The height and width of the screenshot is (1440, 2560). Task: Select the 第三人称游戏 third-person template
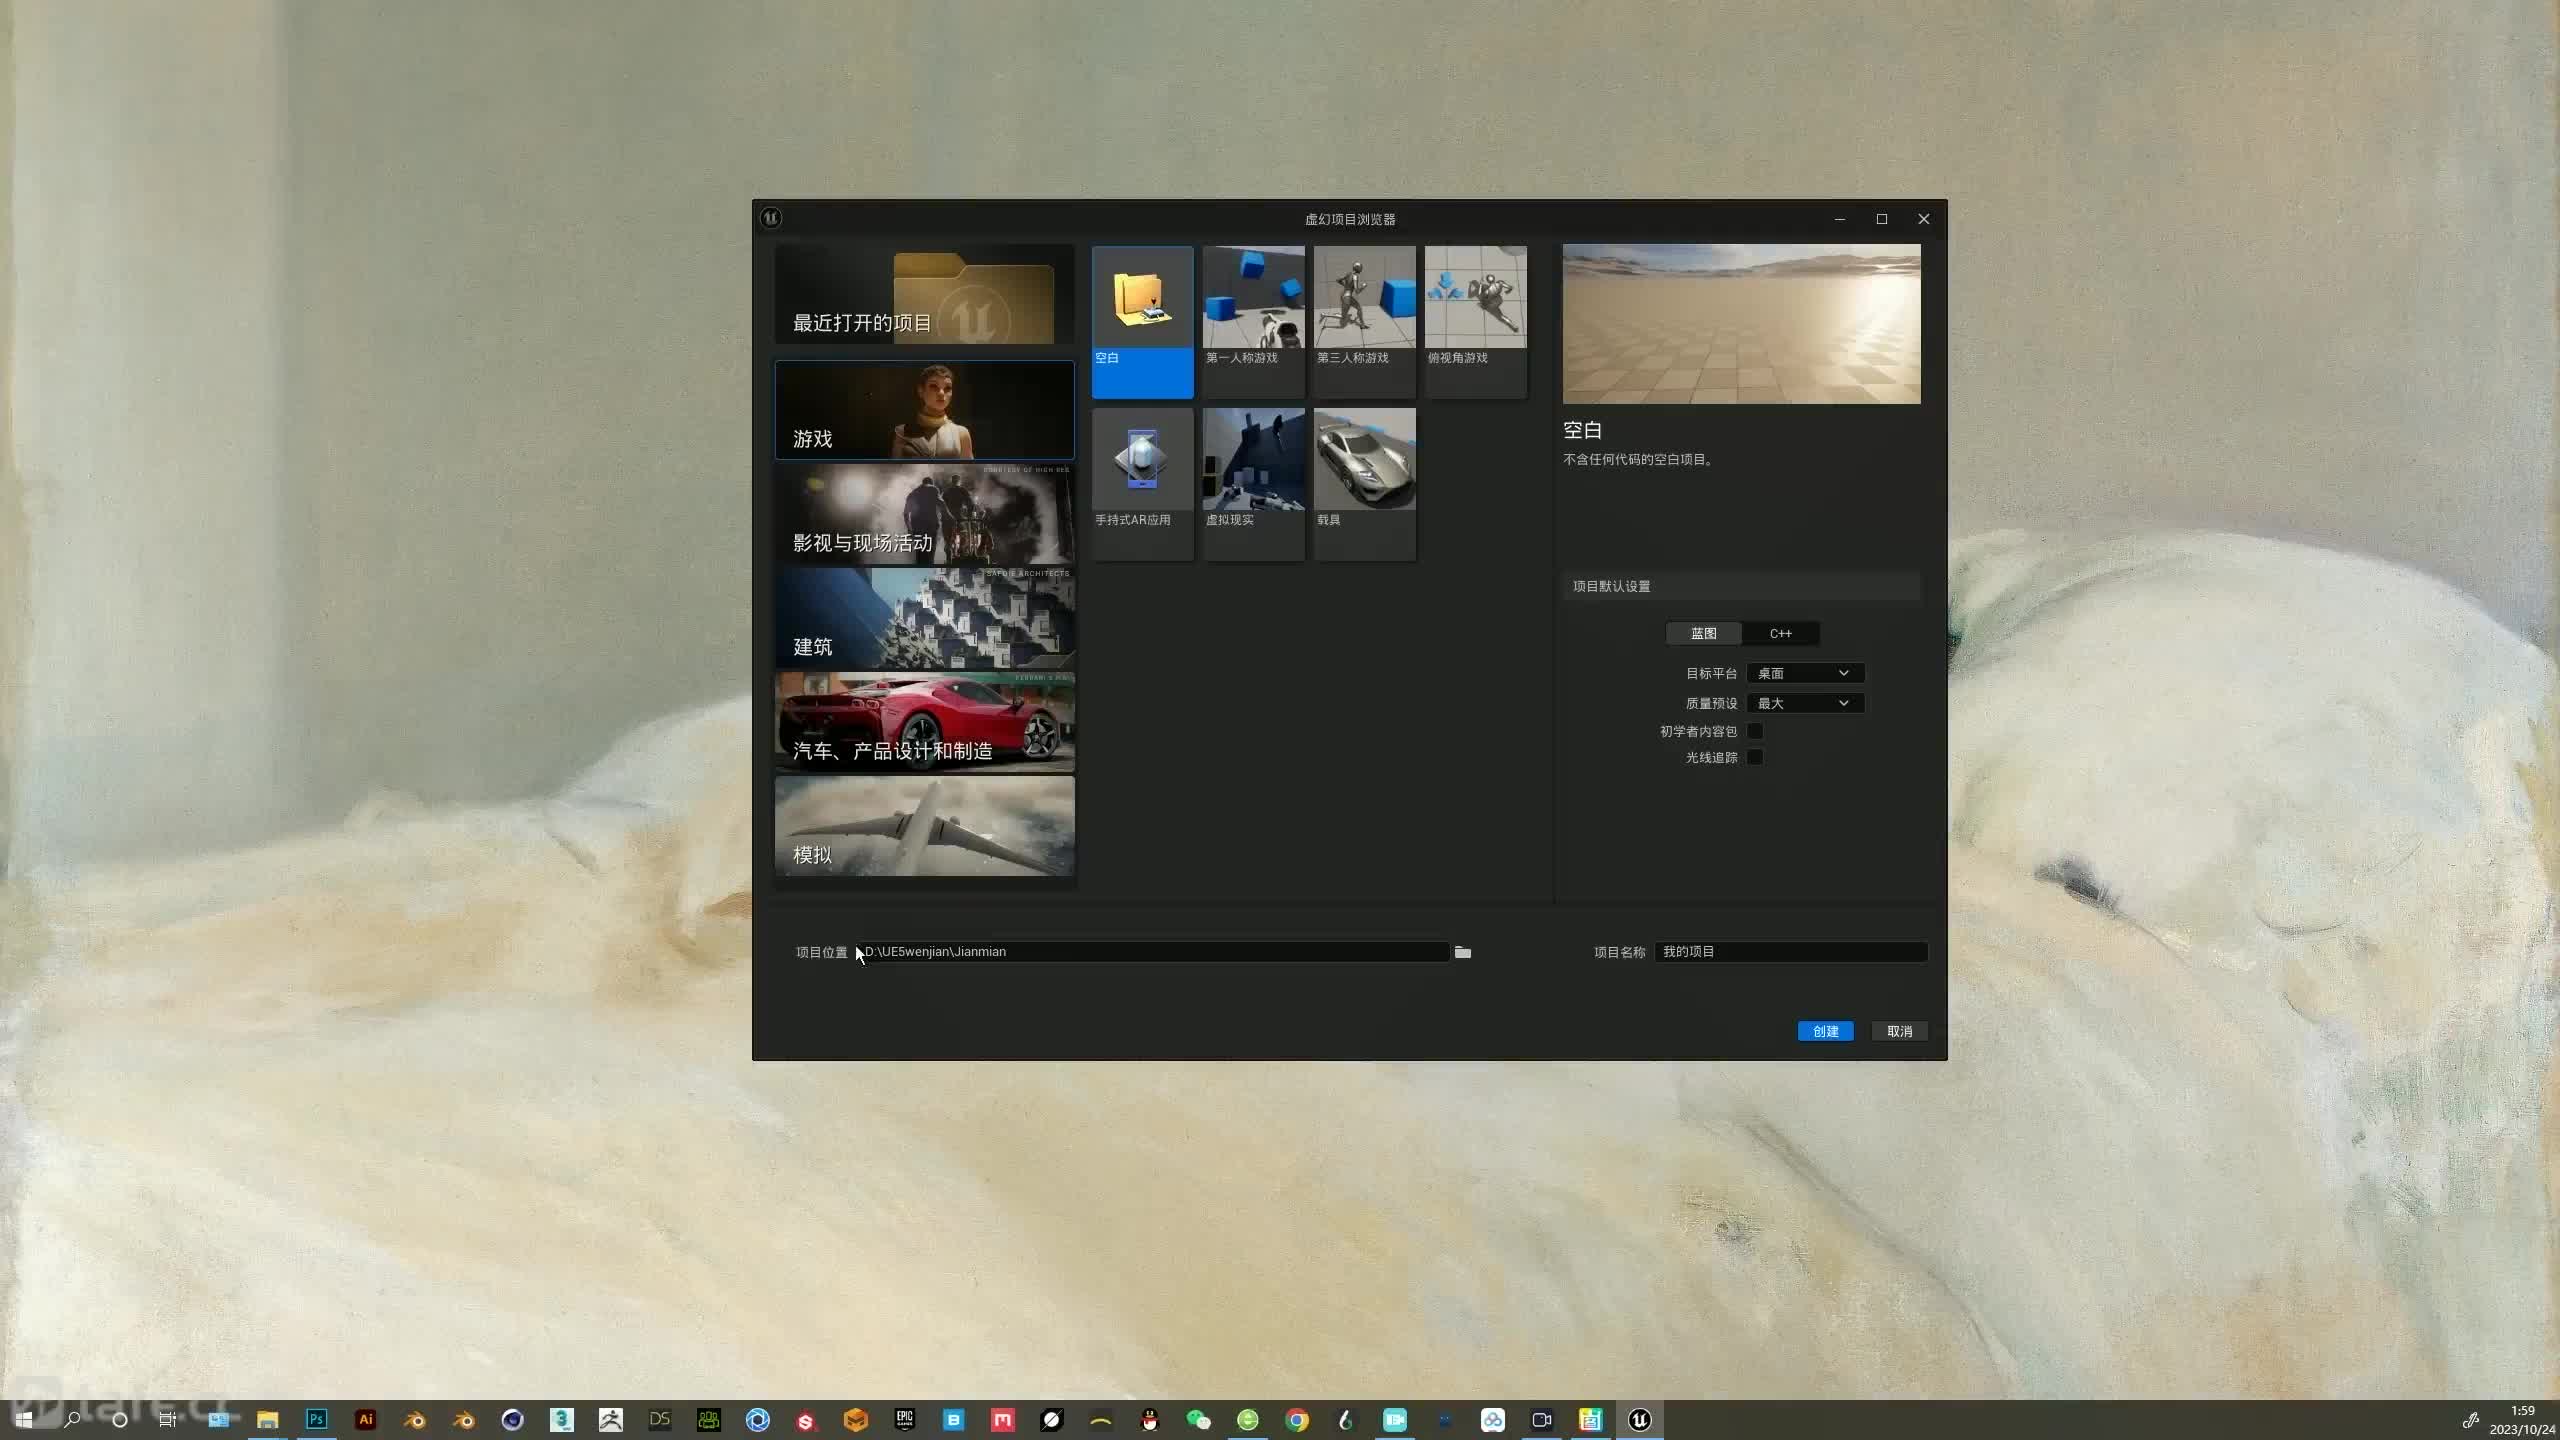1364,321
